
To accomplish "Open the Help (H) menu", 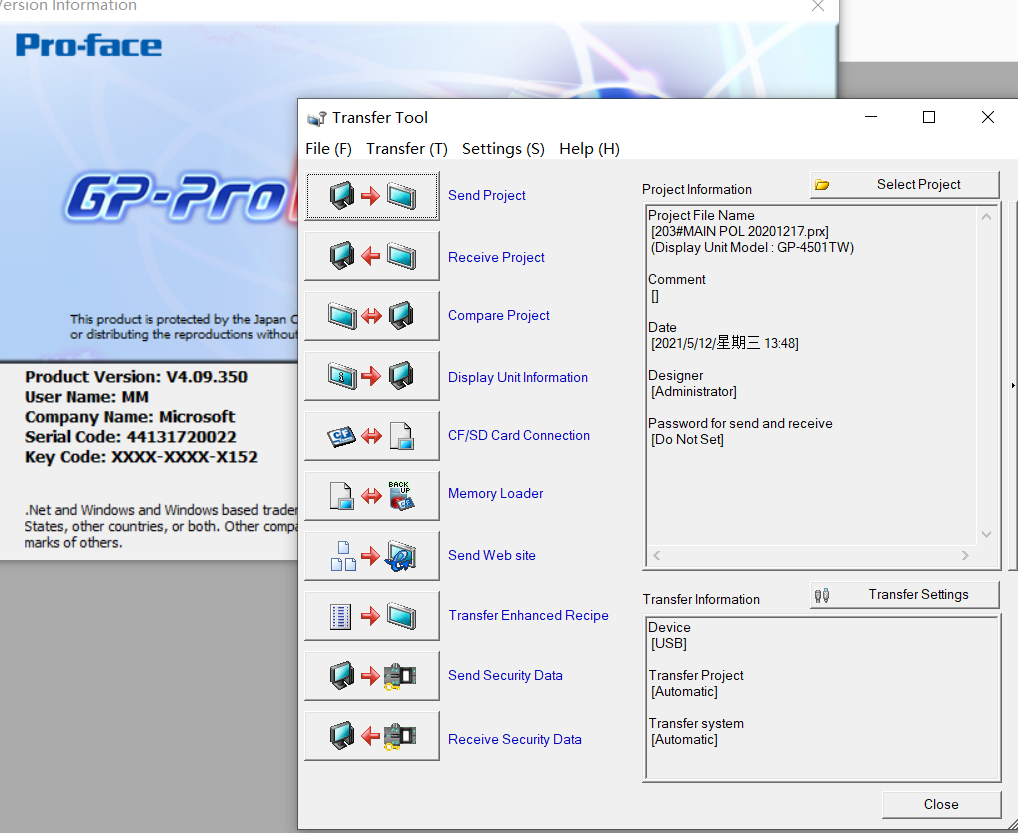I will pos(589,149).
